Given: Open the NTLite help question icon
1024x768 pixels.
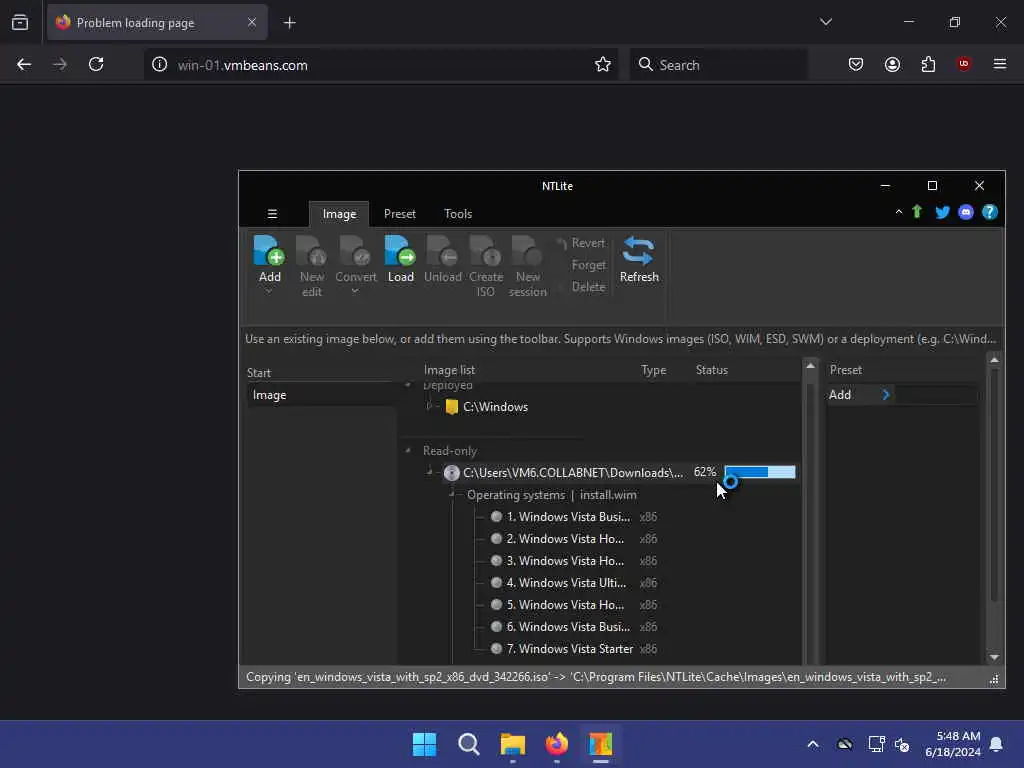Looking at the screenshot, I should (x=989, y=212).
